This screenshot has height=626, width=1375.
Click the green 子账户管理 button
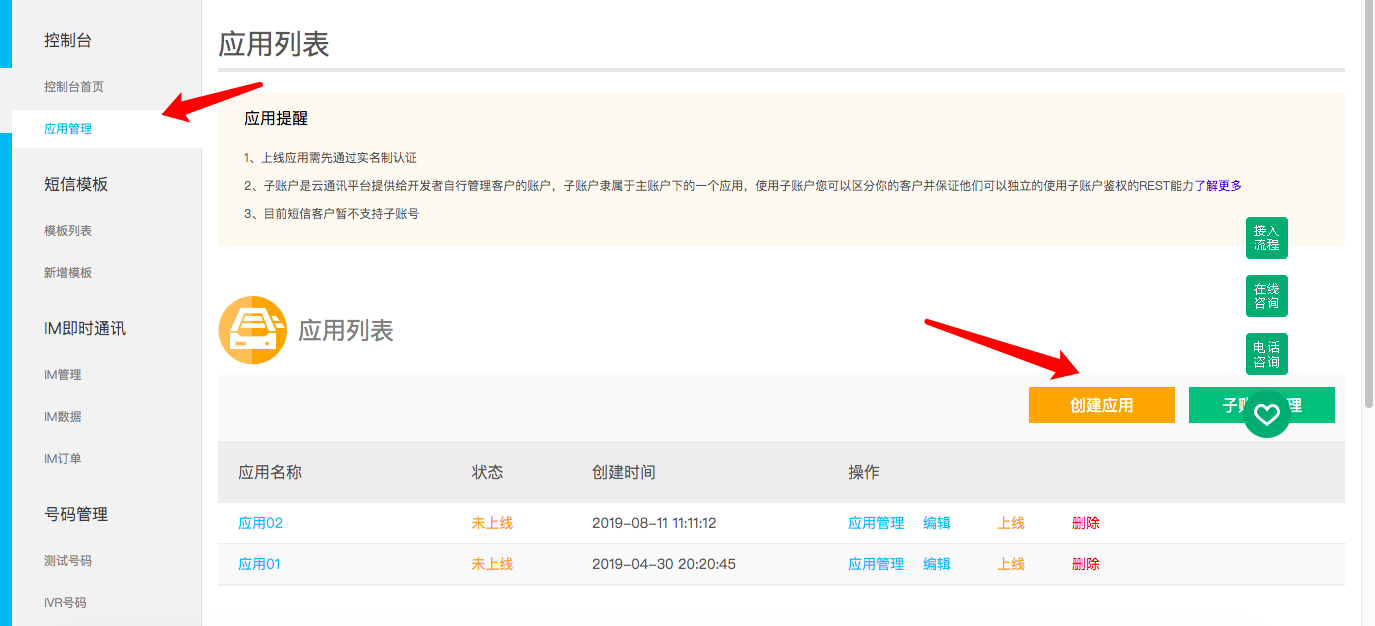pyautogui.click(x=1262, y=405)
